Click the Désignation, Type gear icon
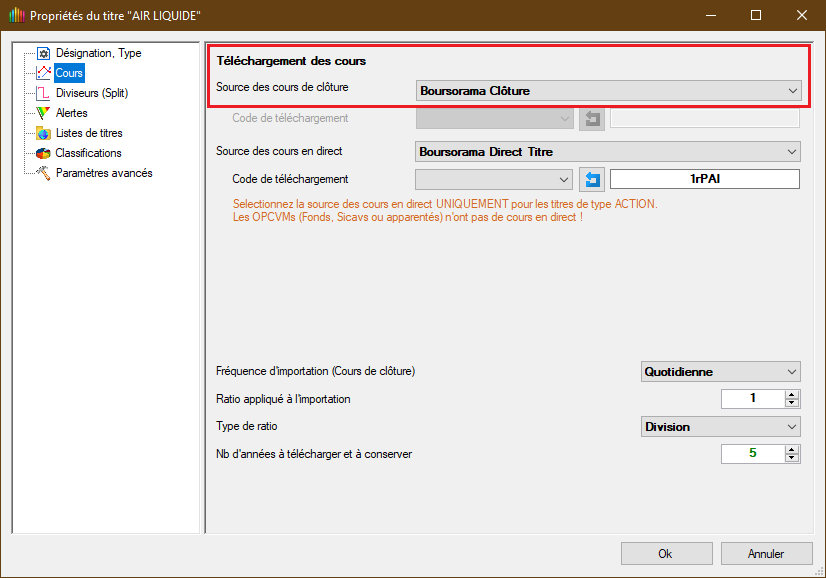The image size is (826, 578). (43, 53)
